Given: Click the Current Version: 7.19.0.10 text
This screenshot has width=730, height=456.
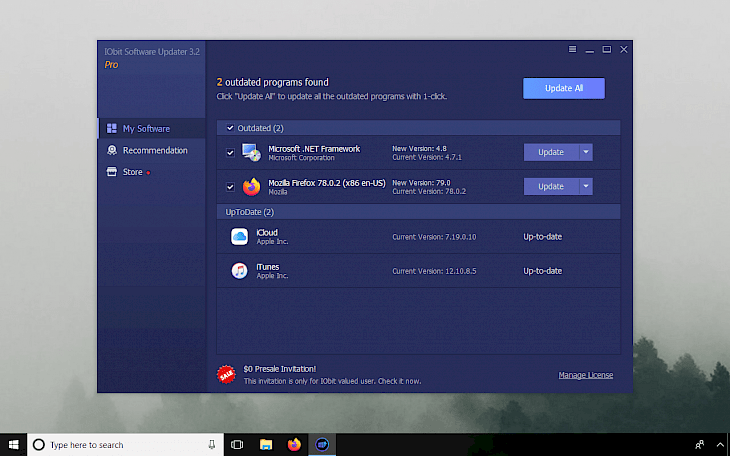Looking at the screenshot, I should (x=434, y=237).
